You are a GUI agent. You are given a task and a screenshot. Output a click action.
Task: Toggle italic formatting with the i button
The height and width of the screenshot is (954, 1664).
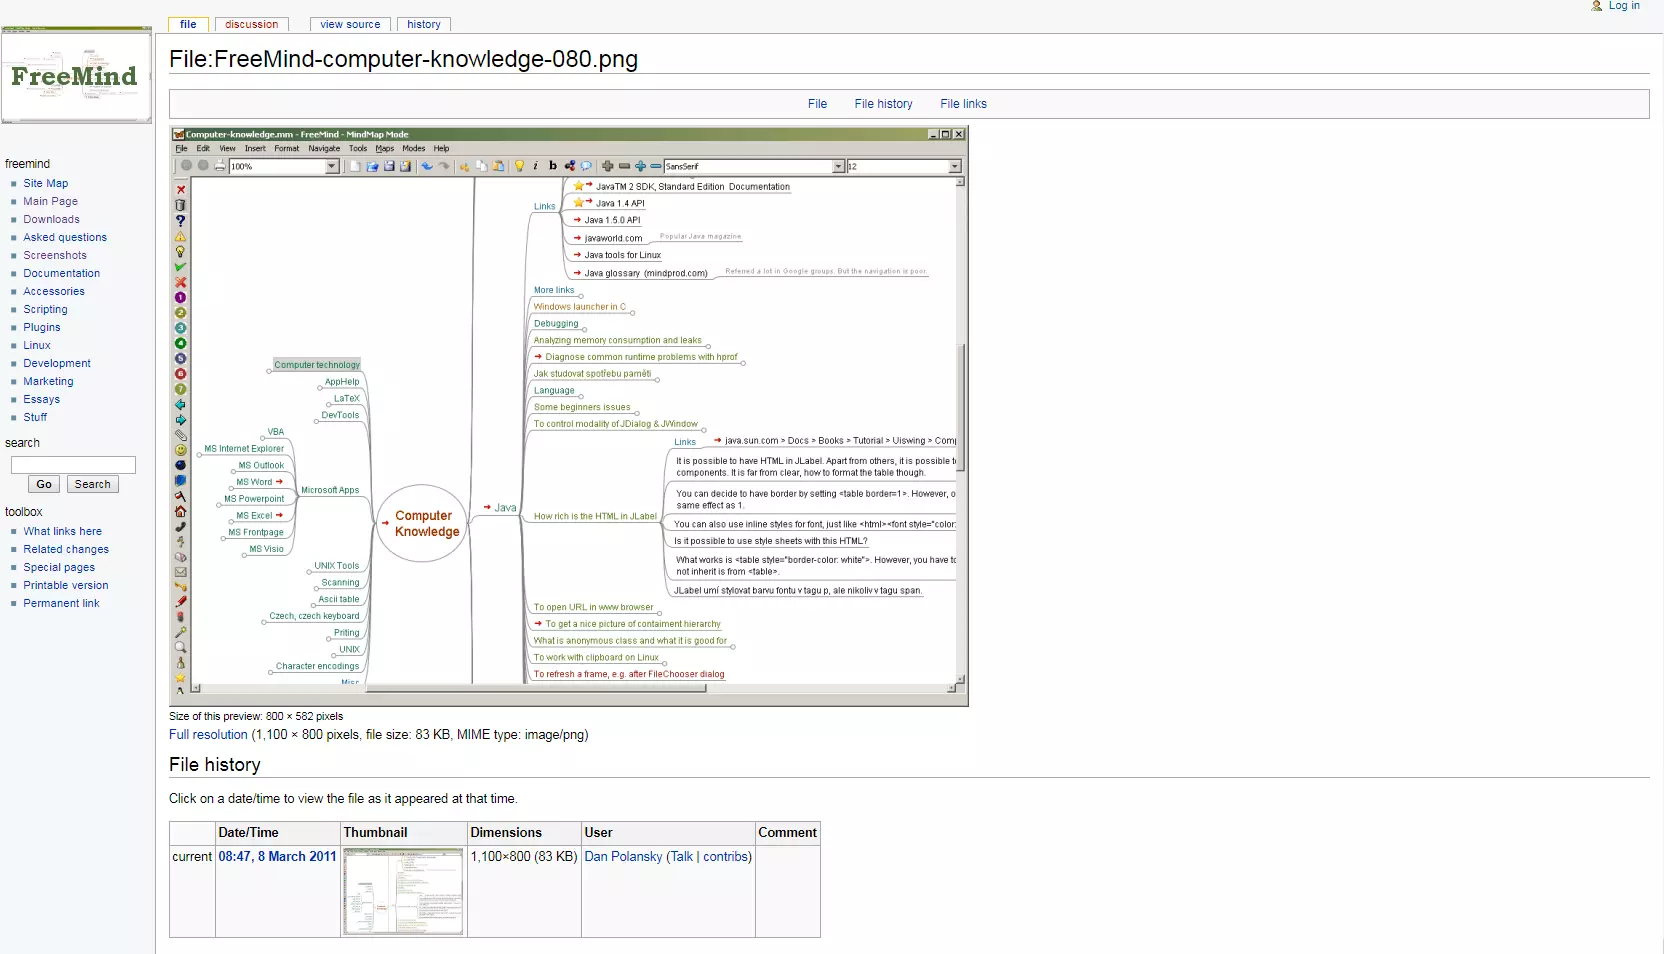coord(536,166)
